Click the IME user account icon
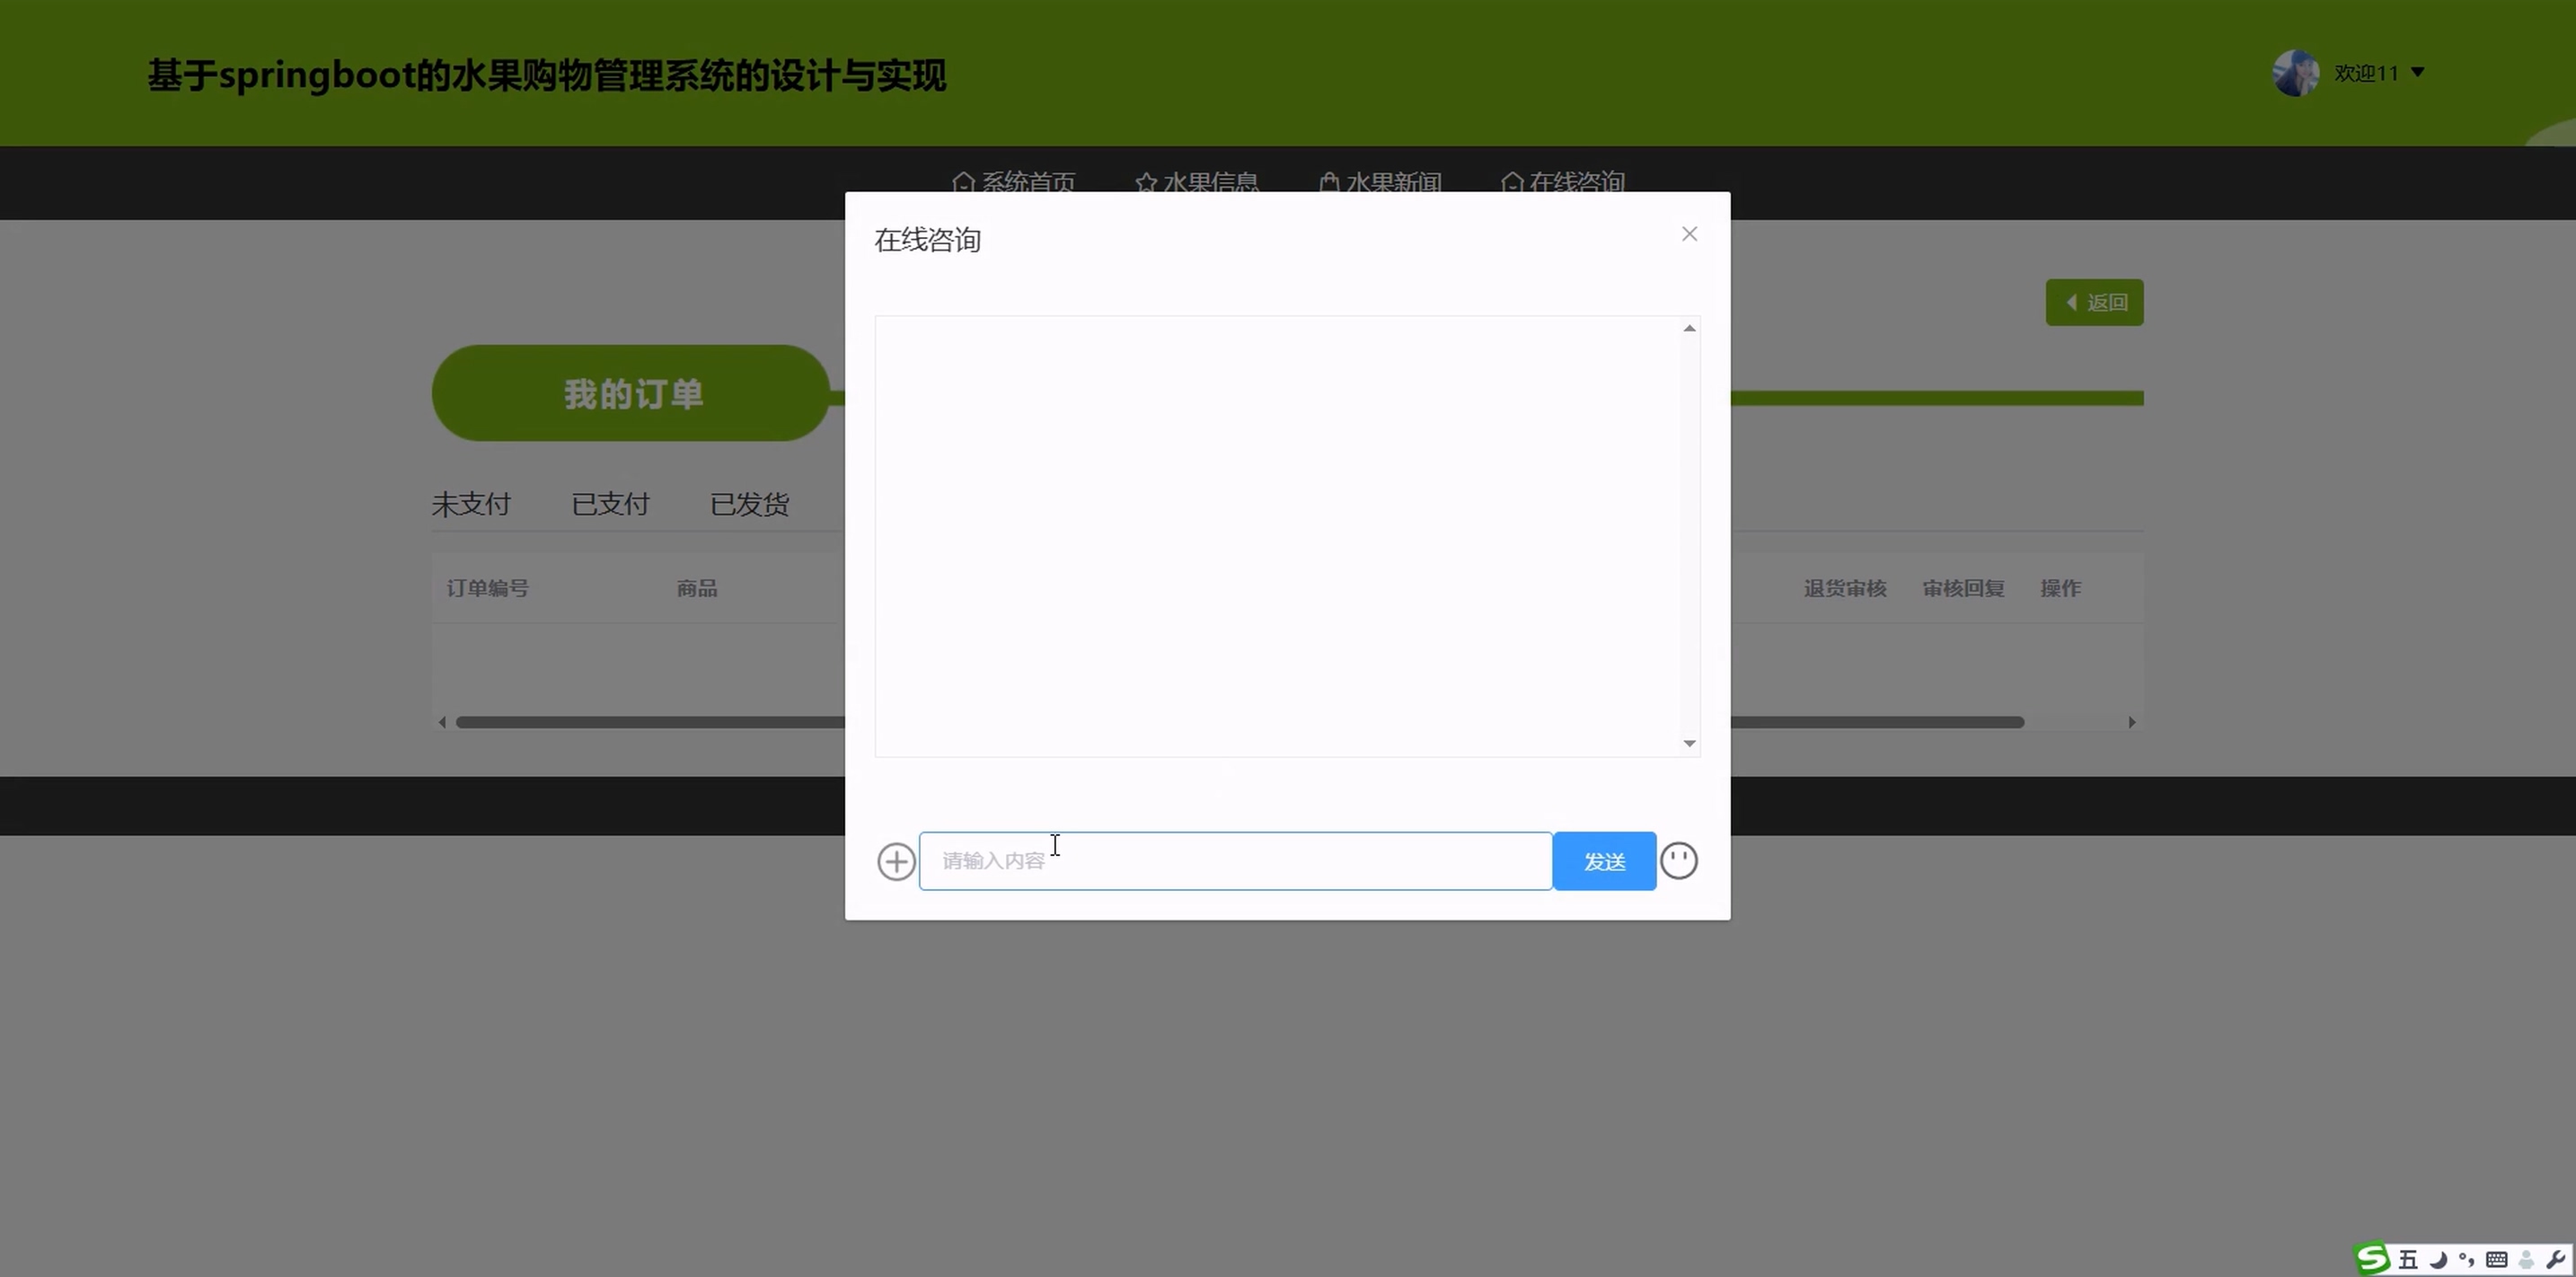2576x1277 pixels. pos(2526,1260)
